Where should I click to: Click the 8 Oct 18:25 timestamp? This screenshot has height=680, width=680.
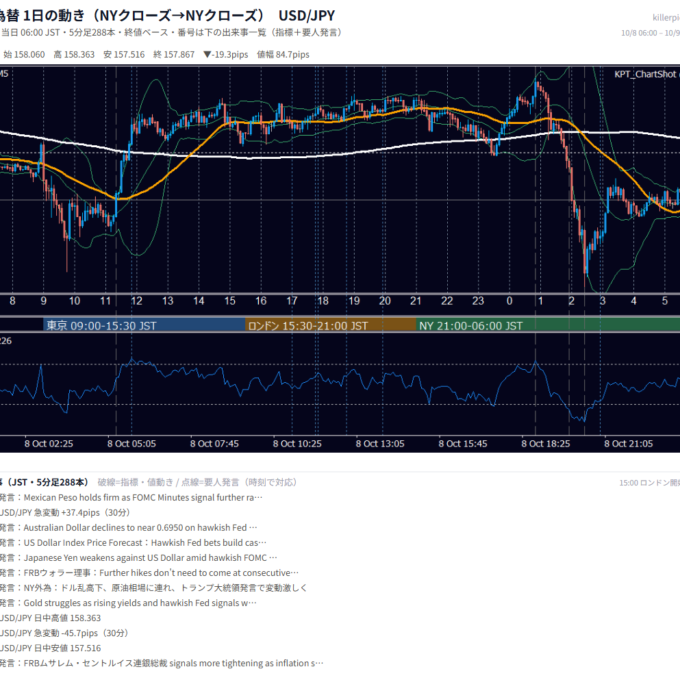pos(546,444)
